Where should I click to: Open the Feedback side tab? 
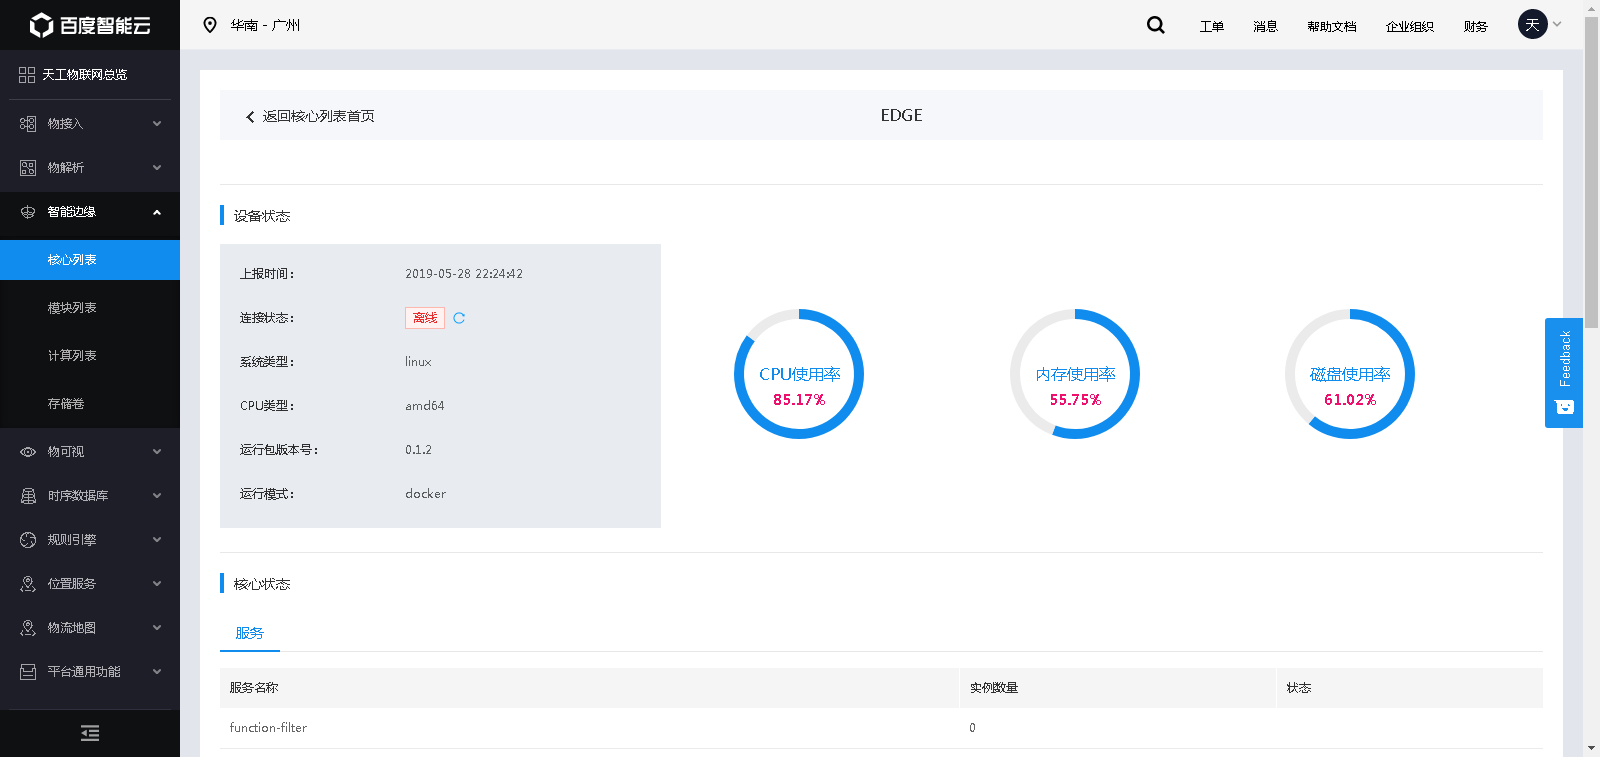tap(1564, 373)
